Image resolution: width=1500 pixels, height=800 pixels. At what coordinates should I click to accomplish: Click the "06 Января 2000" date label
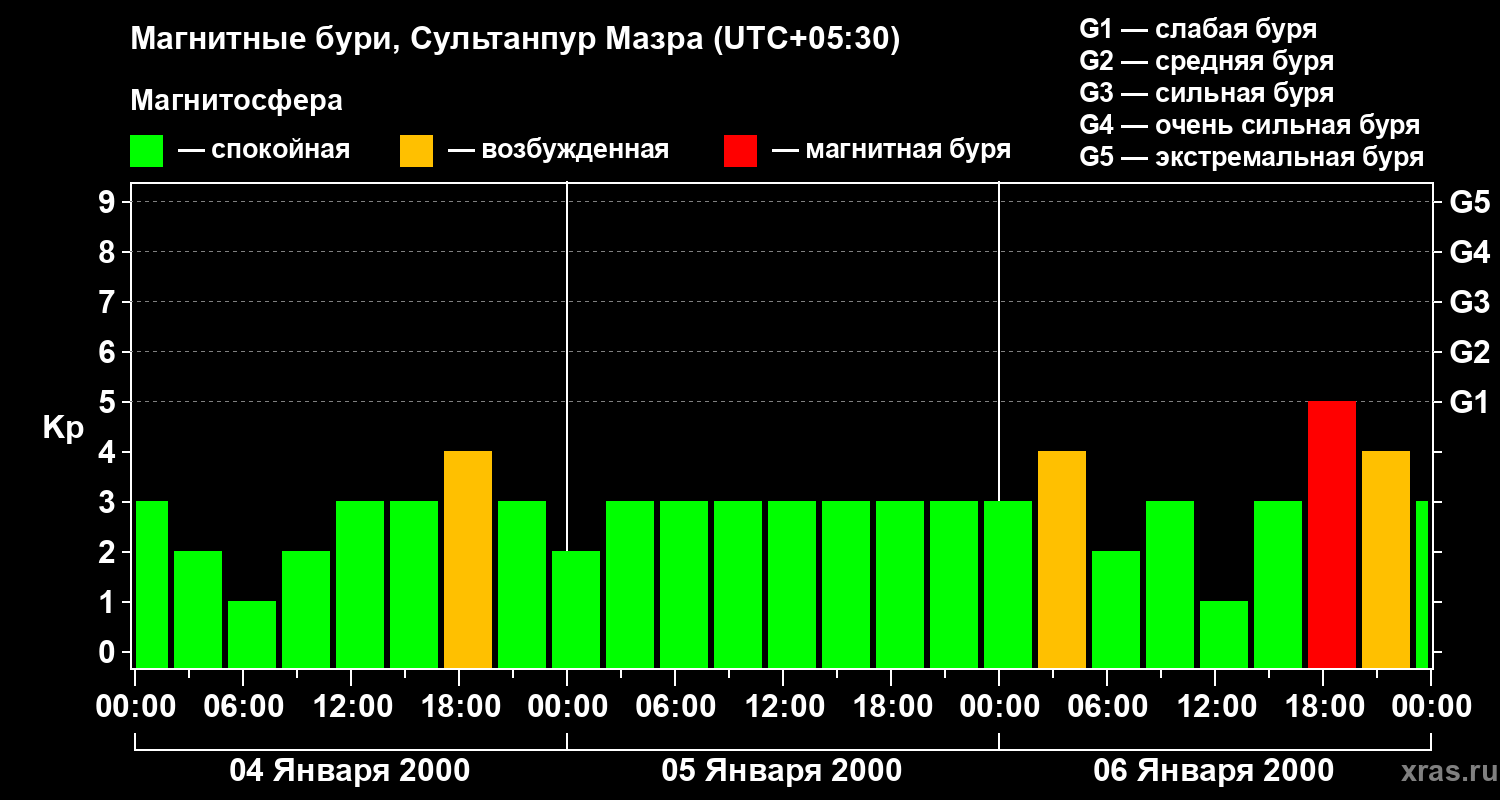(x=1214, y=771)
